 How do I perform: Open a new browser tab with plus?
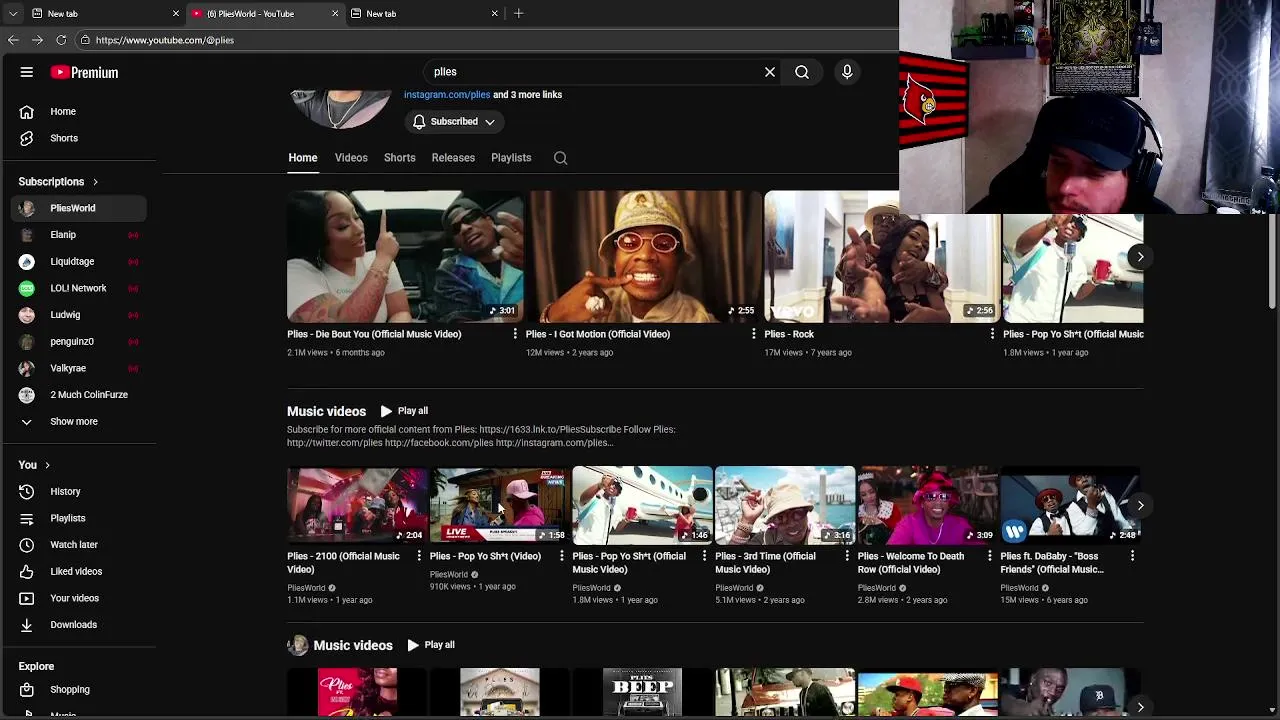518,13
